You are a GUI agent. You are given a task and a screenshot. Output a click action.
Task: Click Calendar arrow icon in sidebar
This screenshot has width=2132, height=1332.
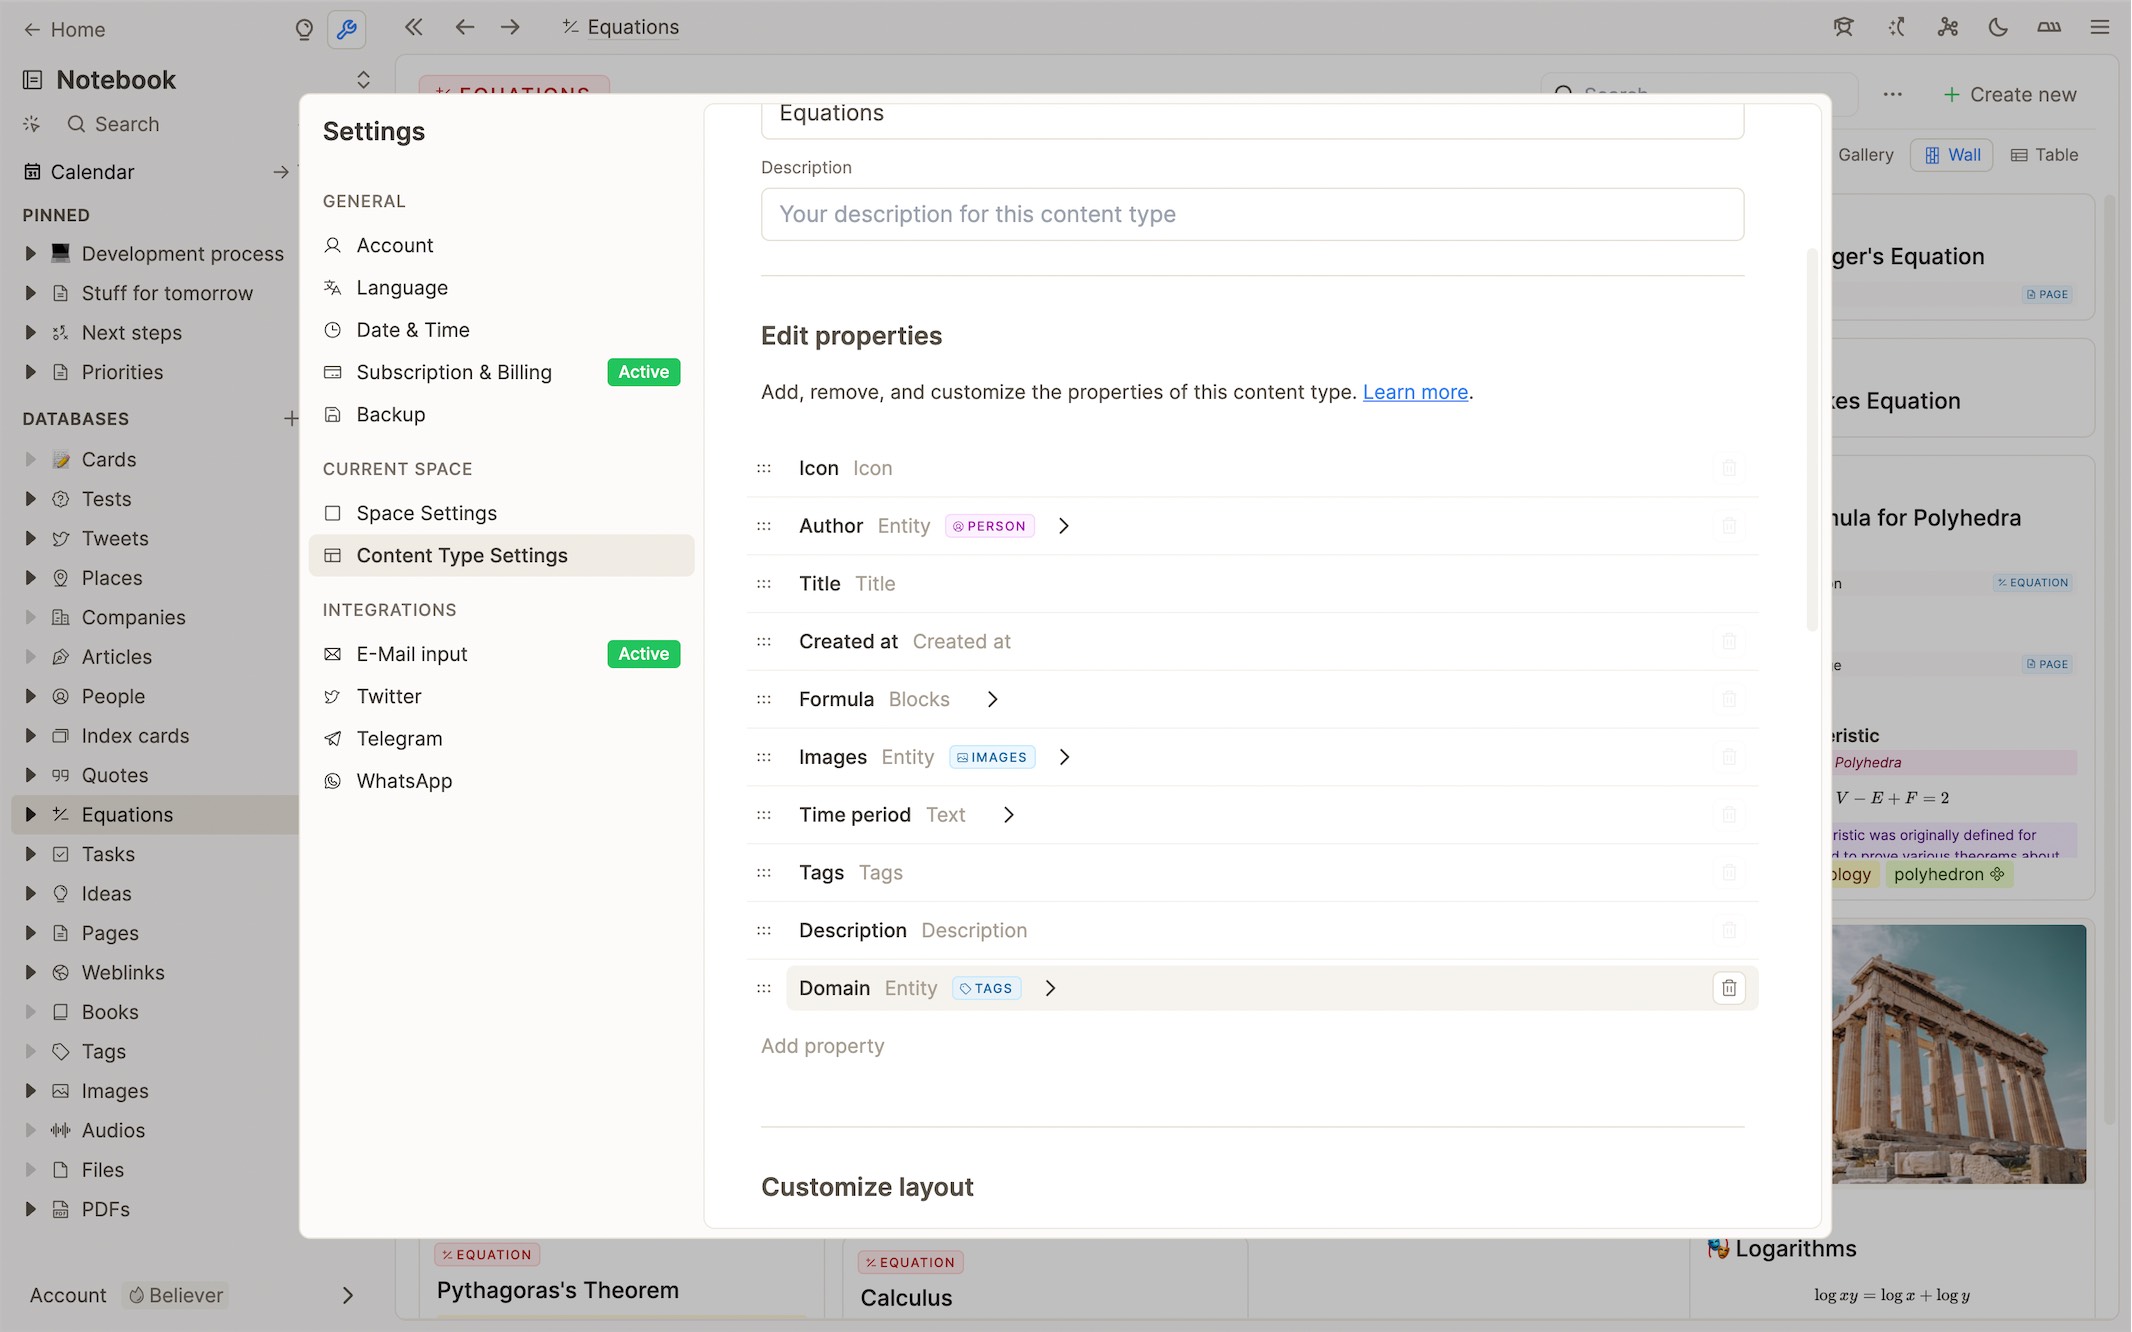tap(281, 172)
